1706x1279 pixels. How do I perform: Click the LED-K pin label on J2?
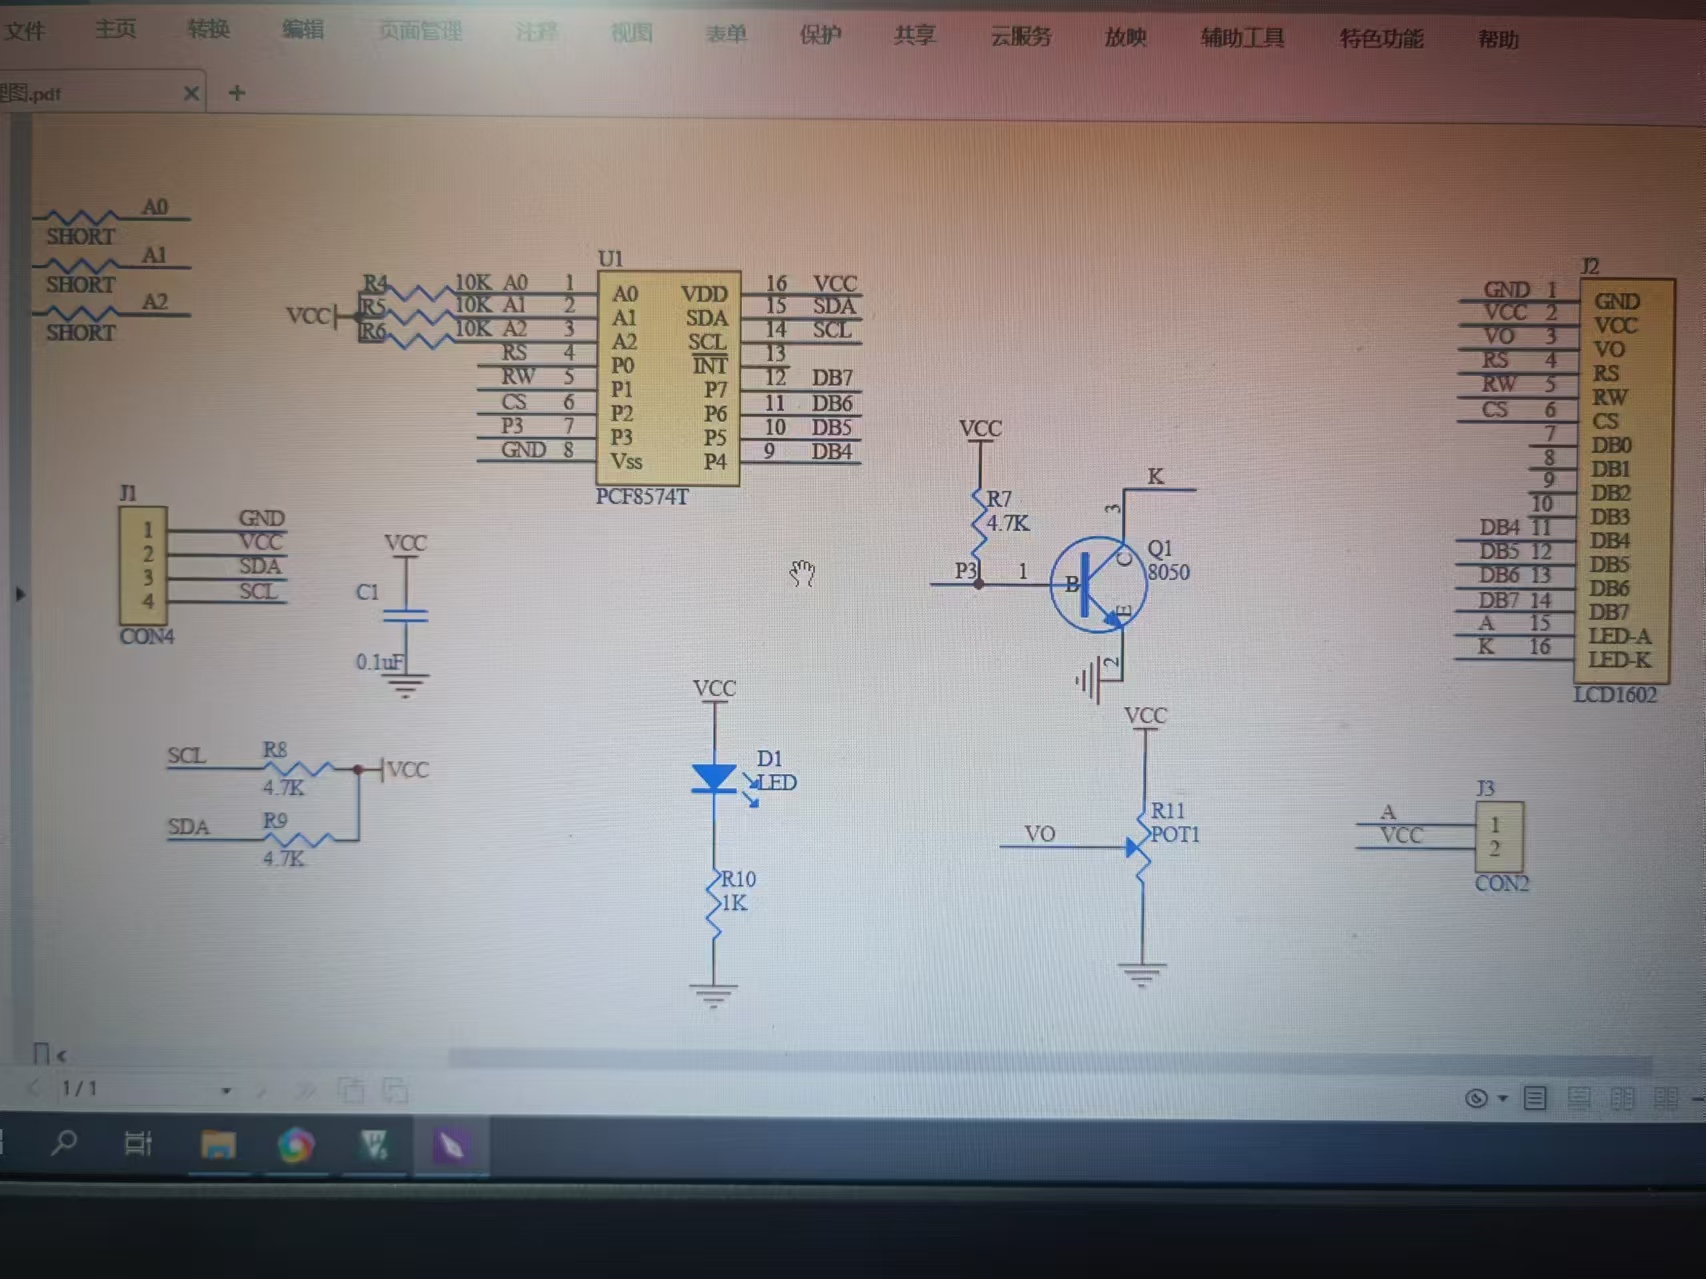1620,660
